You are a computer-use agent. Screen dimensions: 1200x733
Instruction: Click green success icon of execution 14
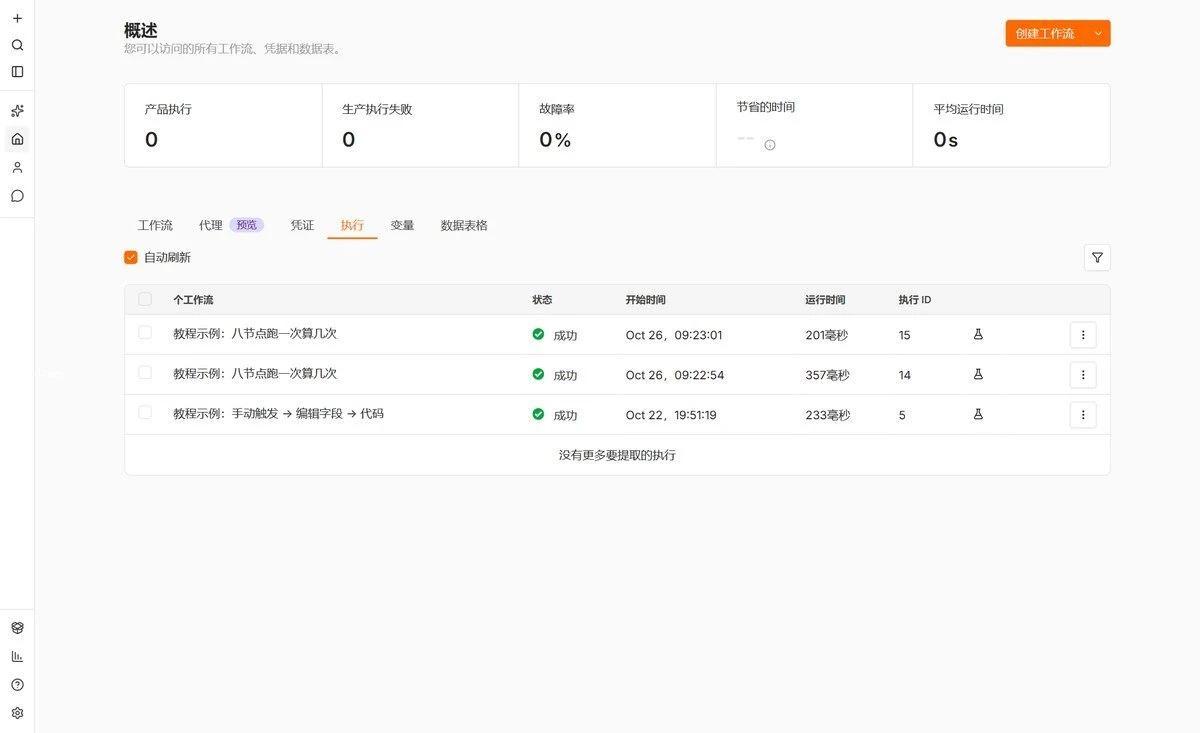coord(538,374)
